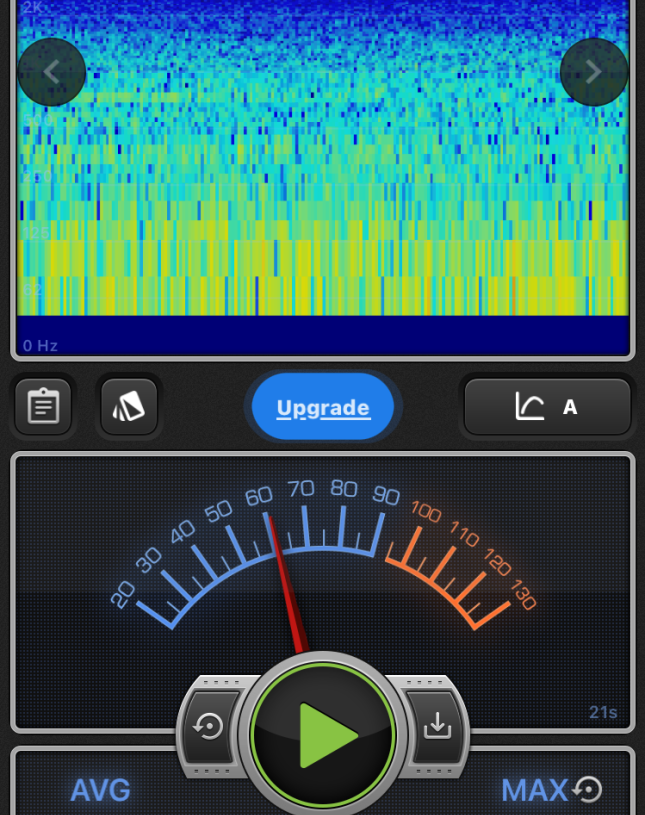Tap the 2k frequency label on the spectrogram

coord(33,8)
